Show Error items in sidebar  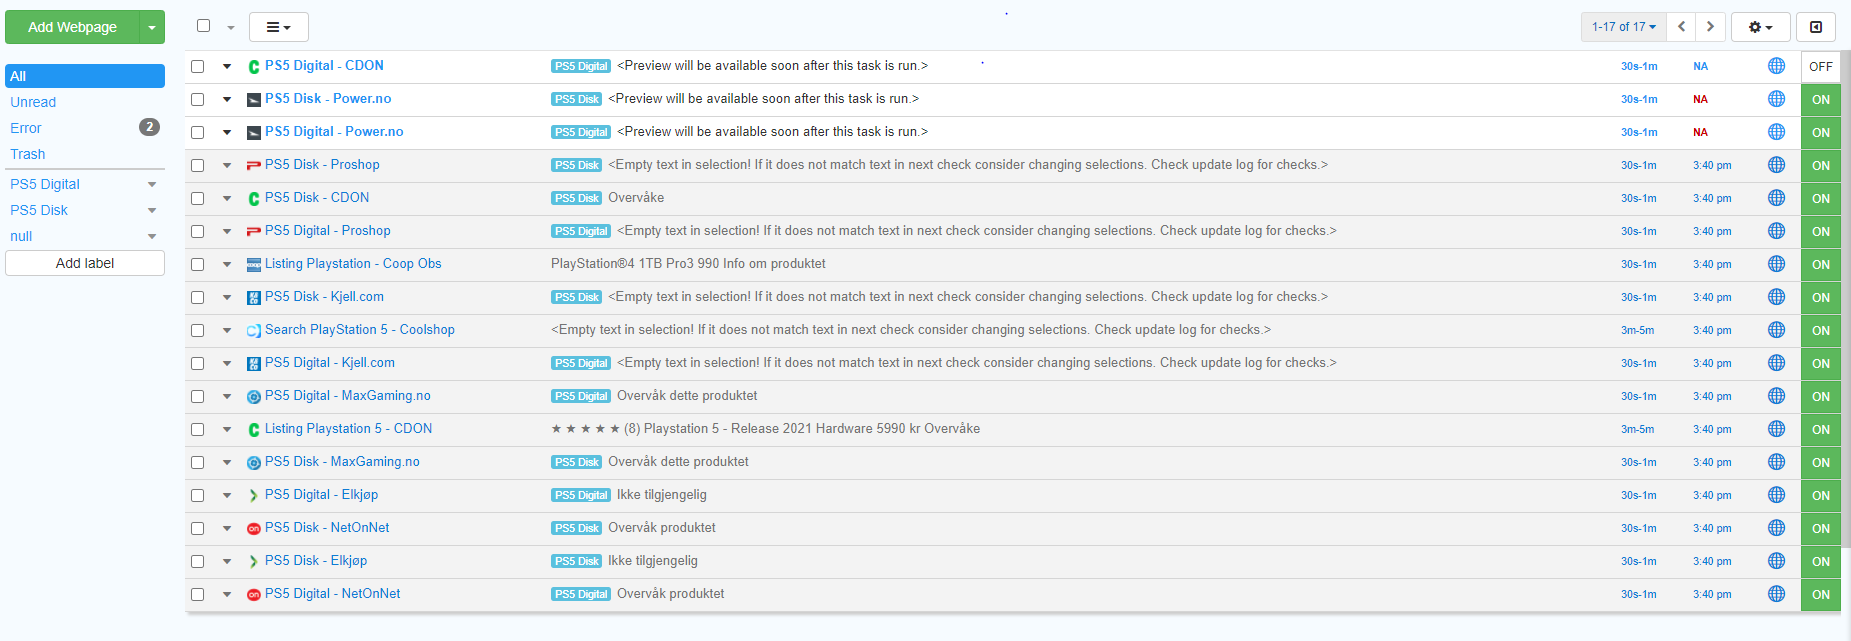click(x=26, y=128)
